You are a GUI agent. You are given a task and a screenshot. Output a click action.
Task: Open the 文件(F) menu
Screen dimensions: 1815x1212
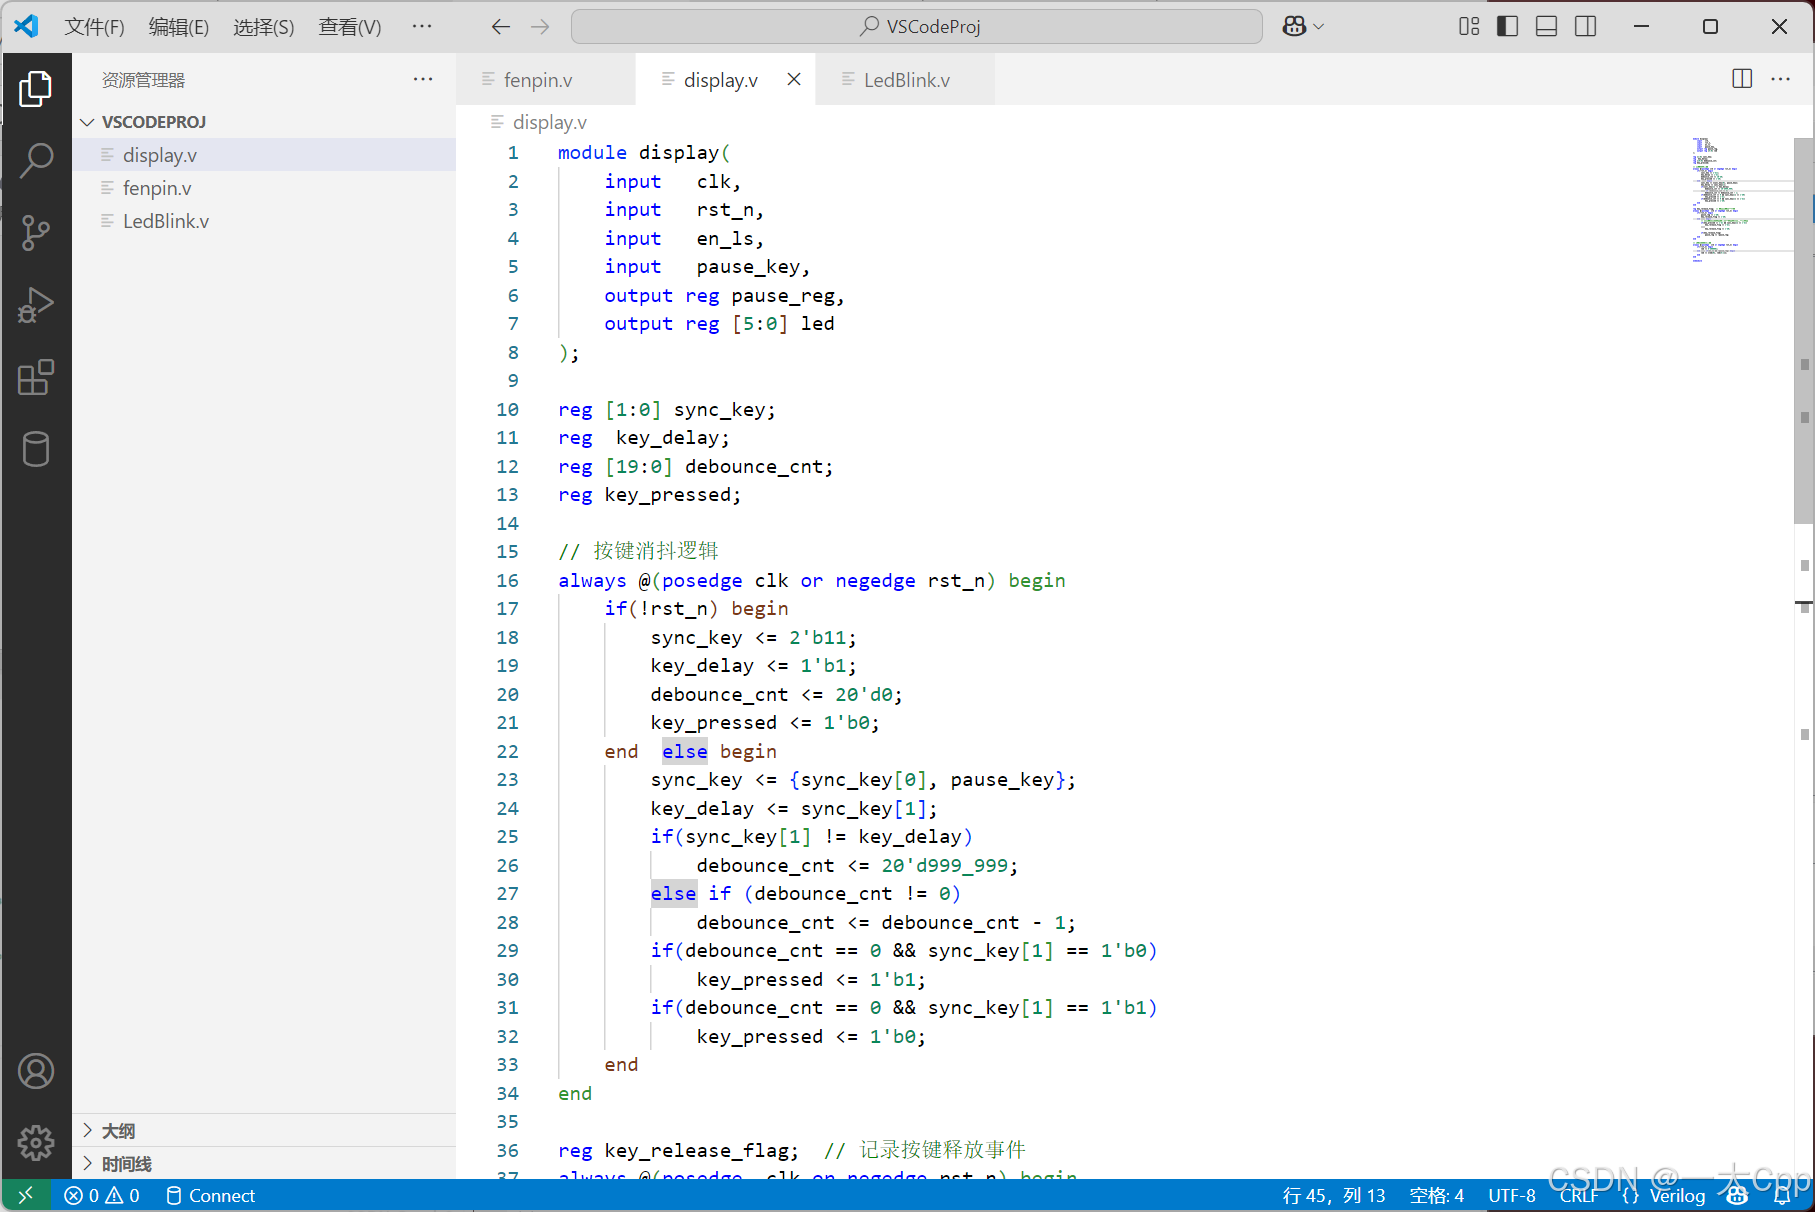95,27
